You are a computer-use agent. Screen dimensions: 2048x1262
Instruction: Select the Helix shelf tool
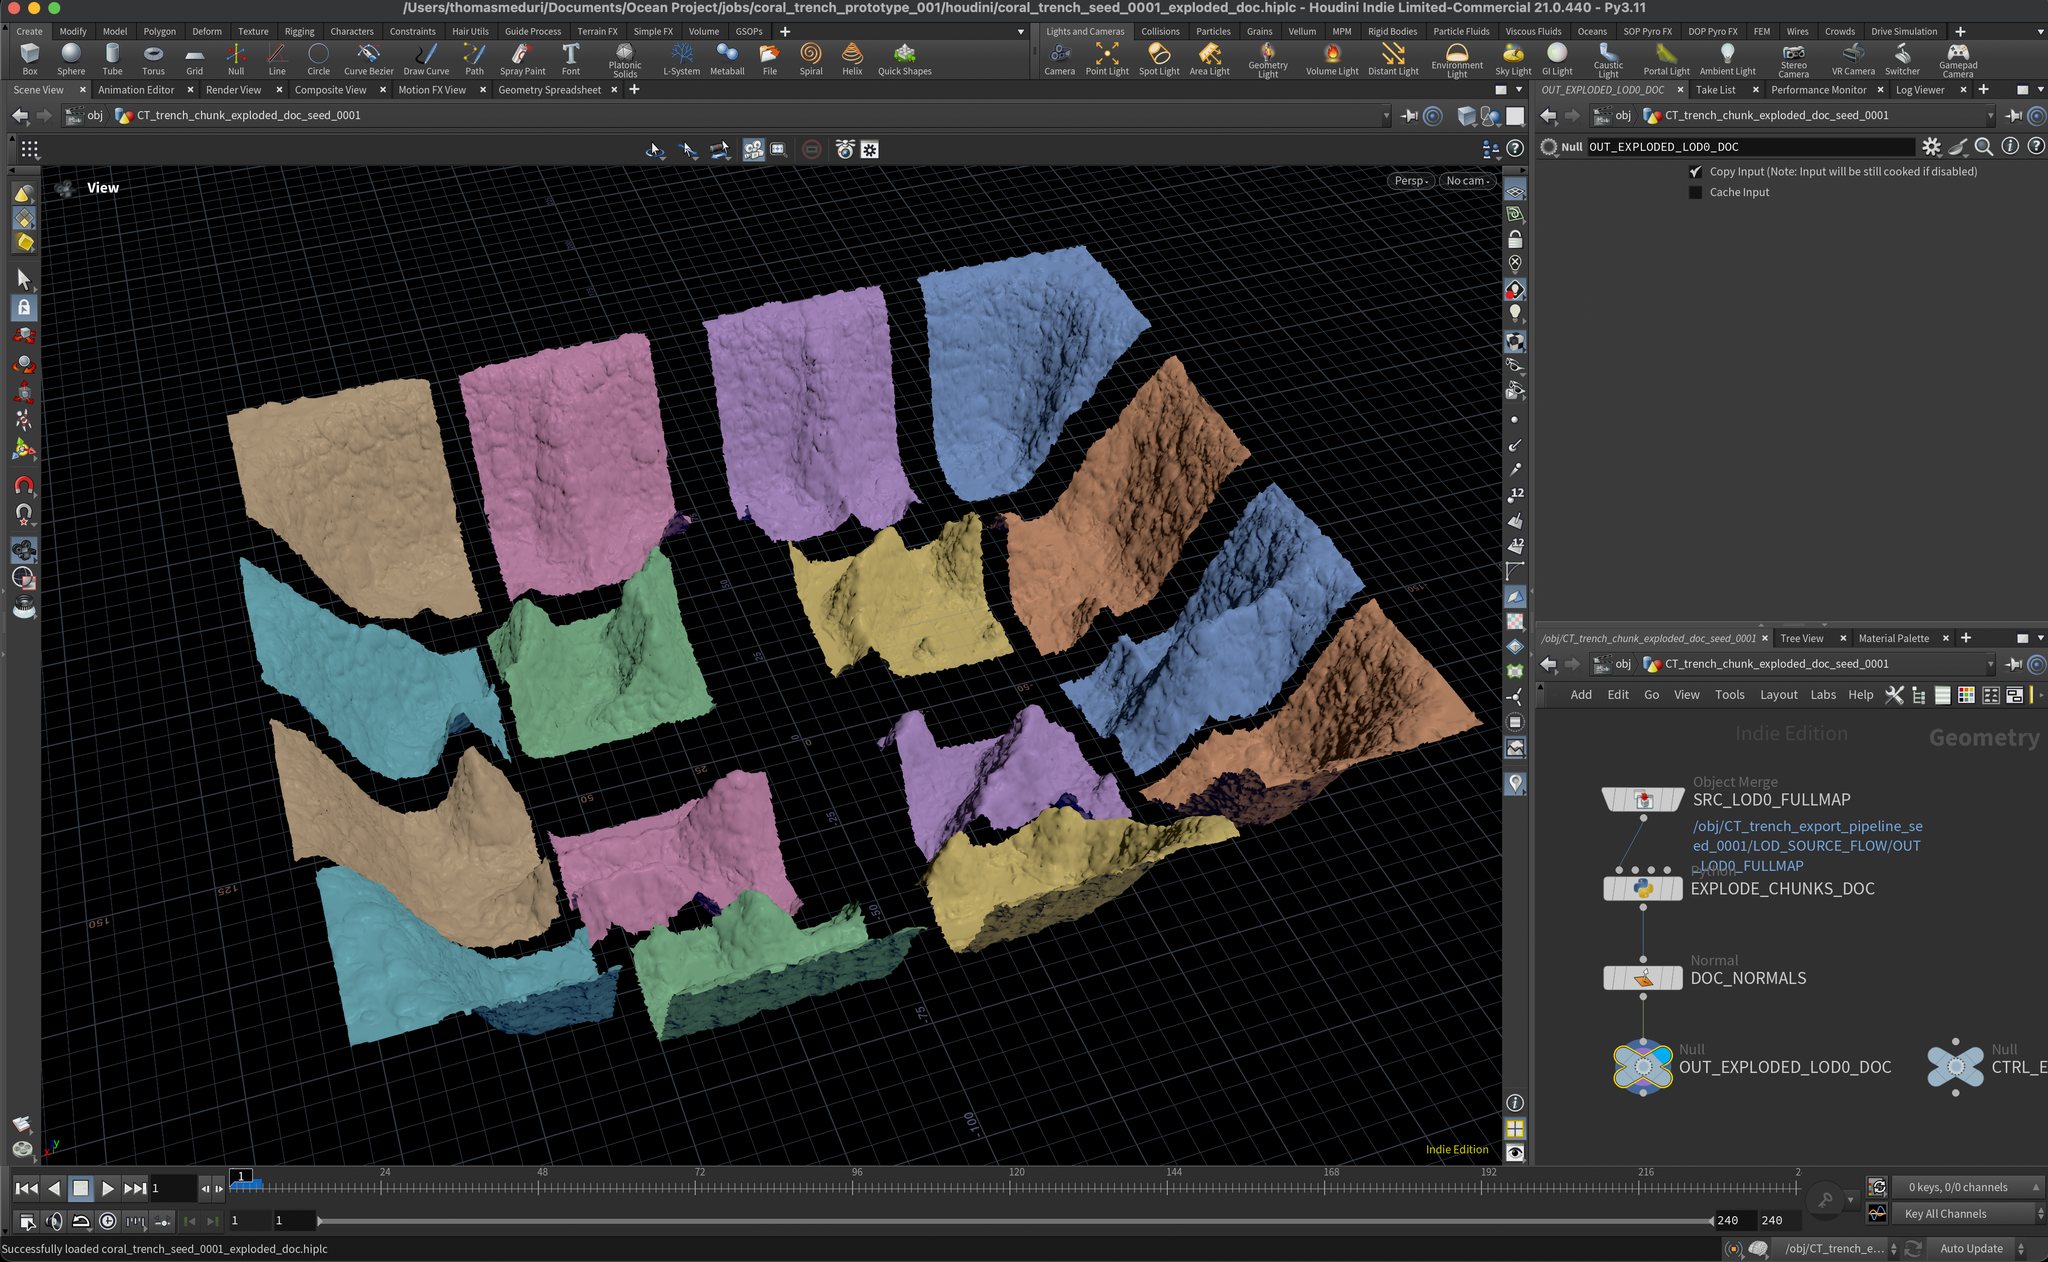click(x=852, y=59)
